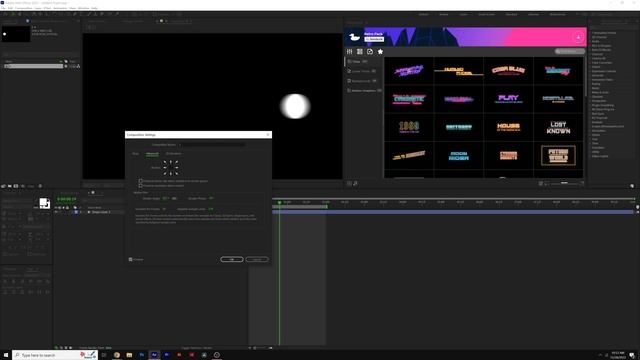The image size is (640, 360).
Task: Open the filter sliders icon in pack panel
Action: coord(349,51)
